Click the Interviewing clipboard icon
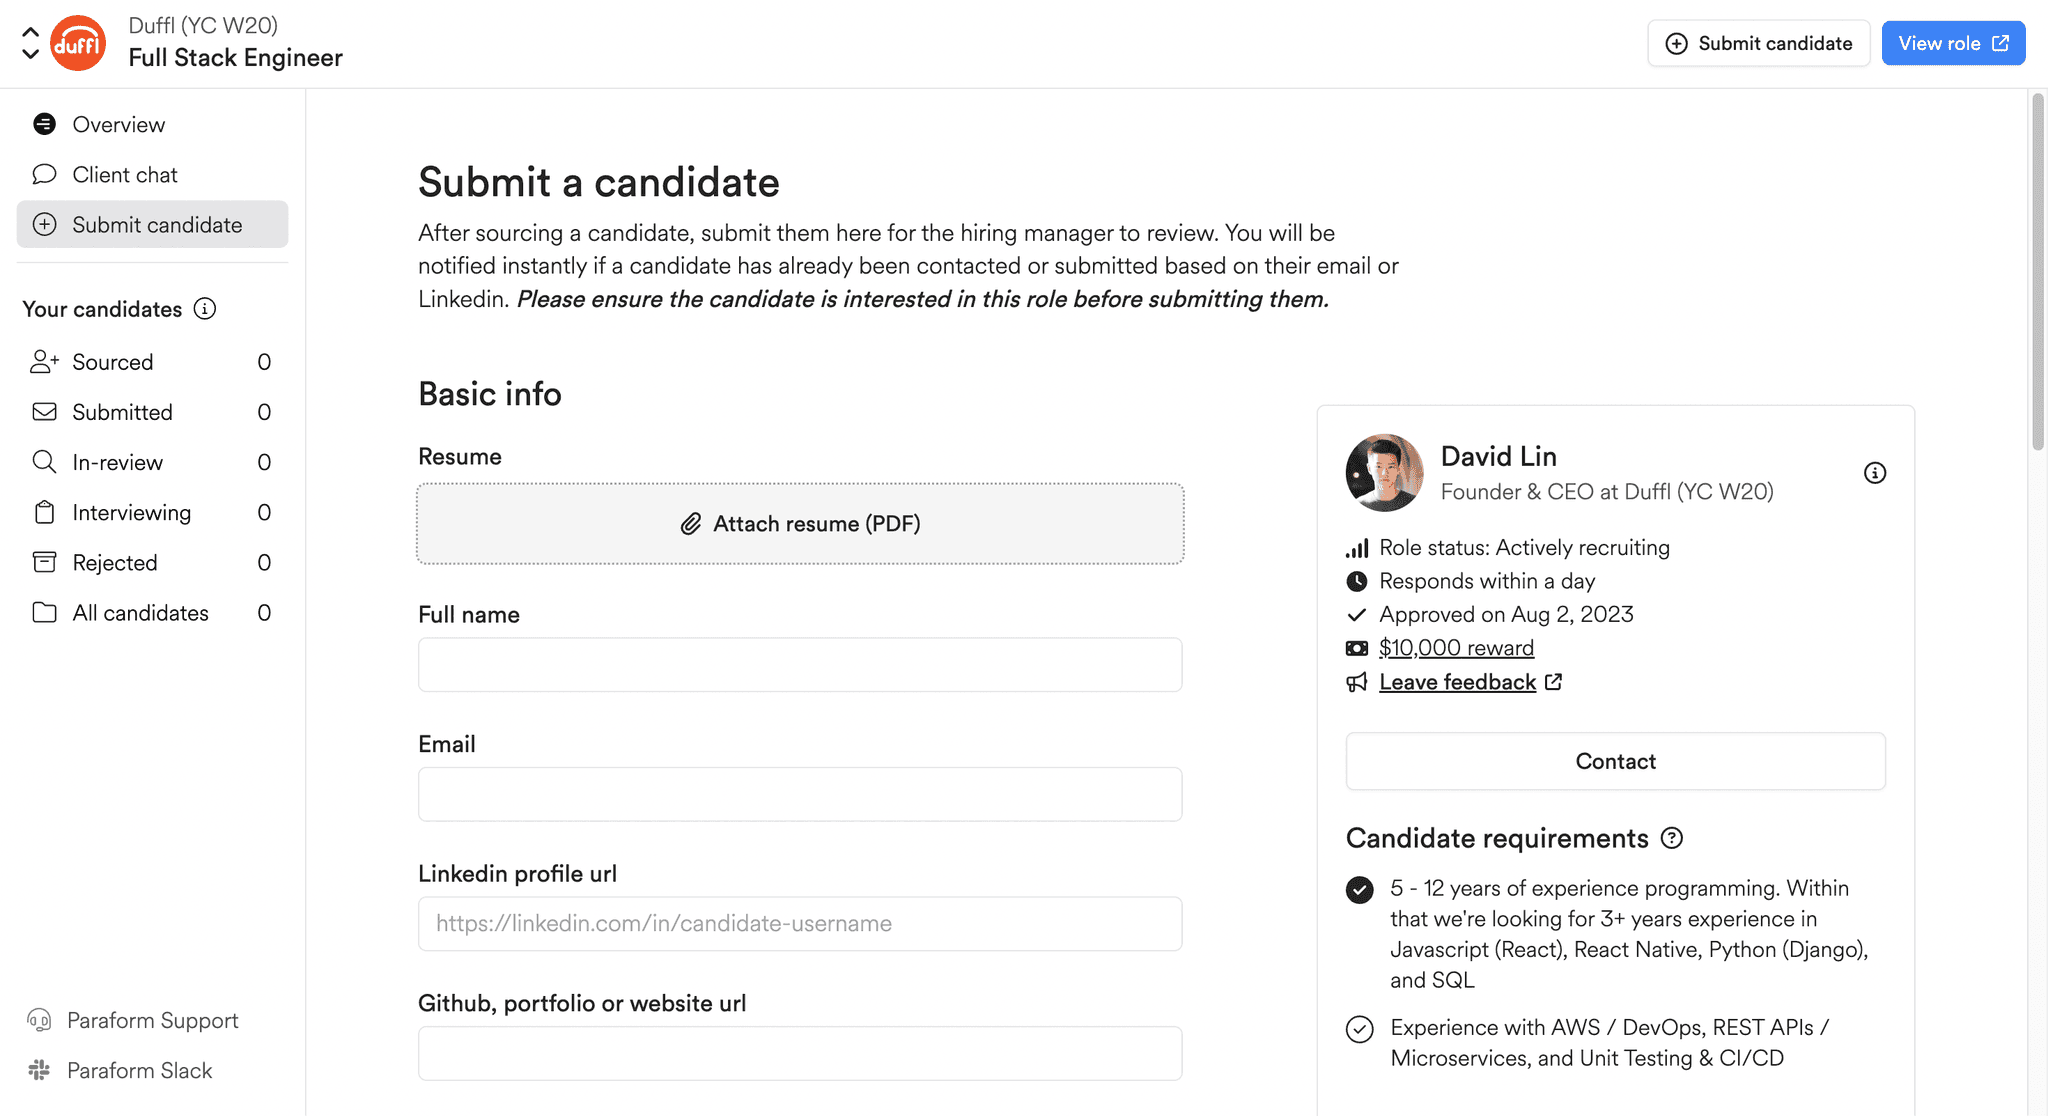The width and height of the screenshot is (2048, 1117). (44, 512)
